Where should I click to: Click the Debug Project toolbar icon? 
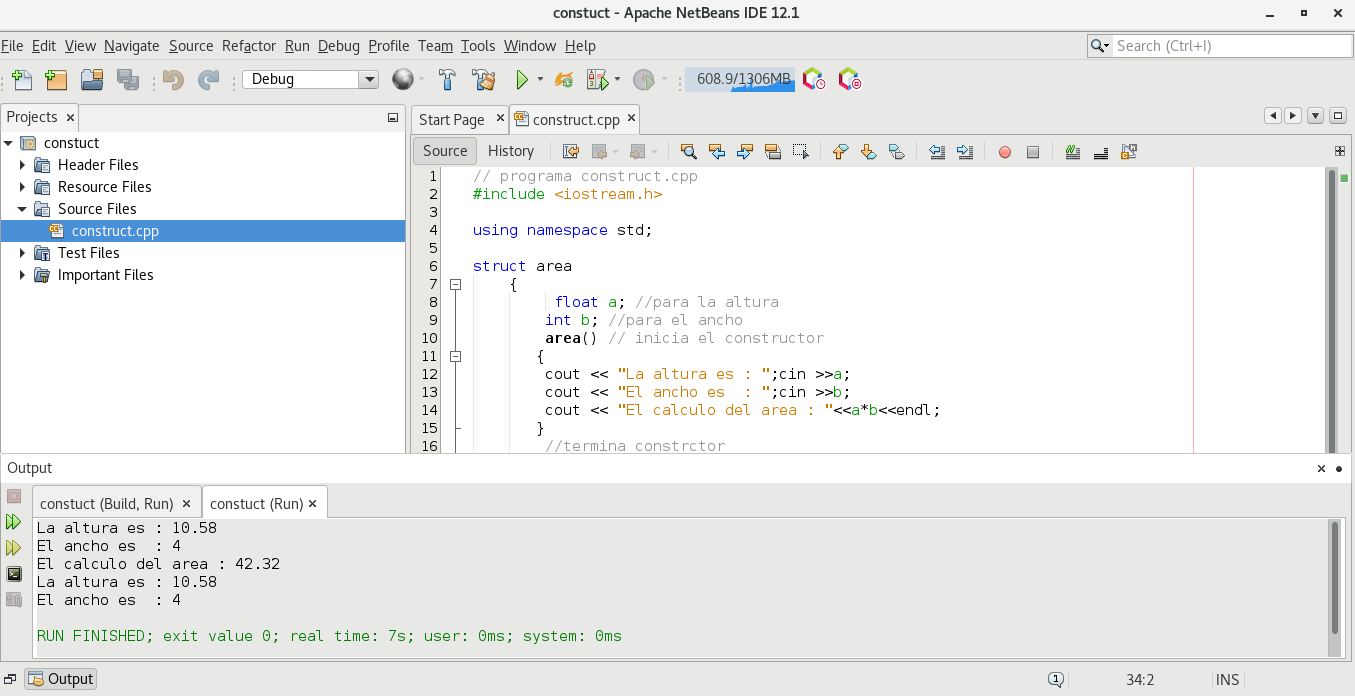(597, 80)
